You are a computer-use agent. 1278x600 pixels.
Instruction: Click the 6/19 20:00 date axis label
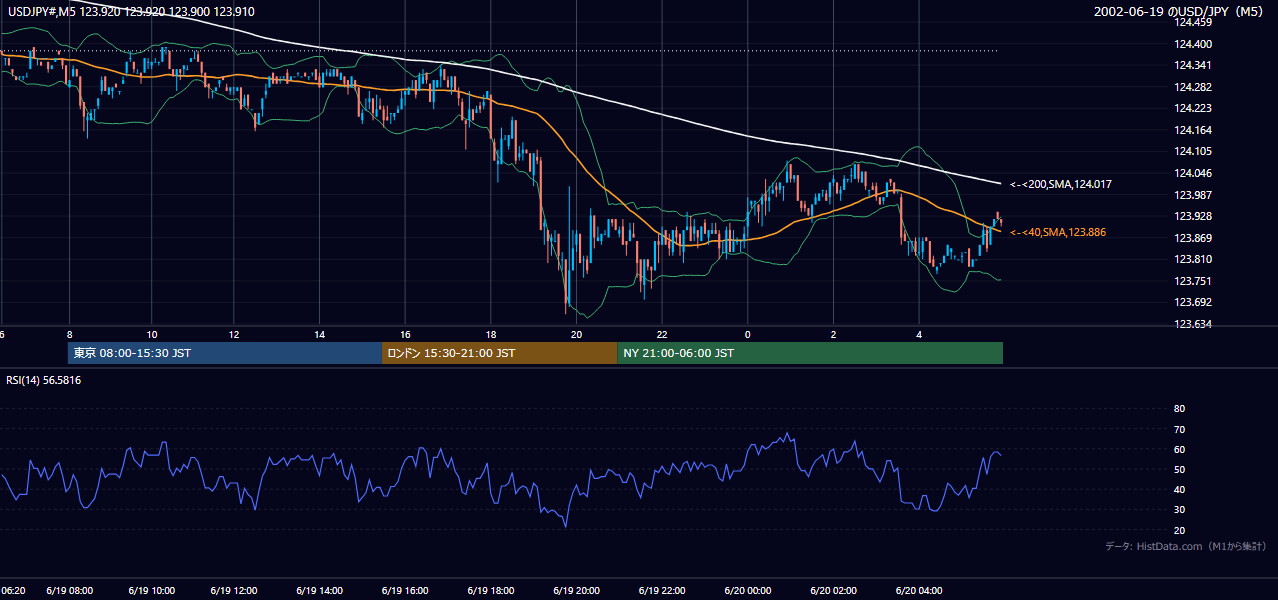coord(576,590)
